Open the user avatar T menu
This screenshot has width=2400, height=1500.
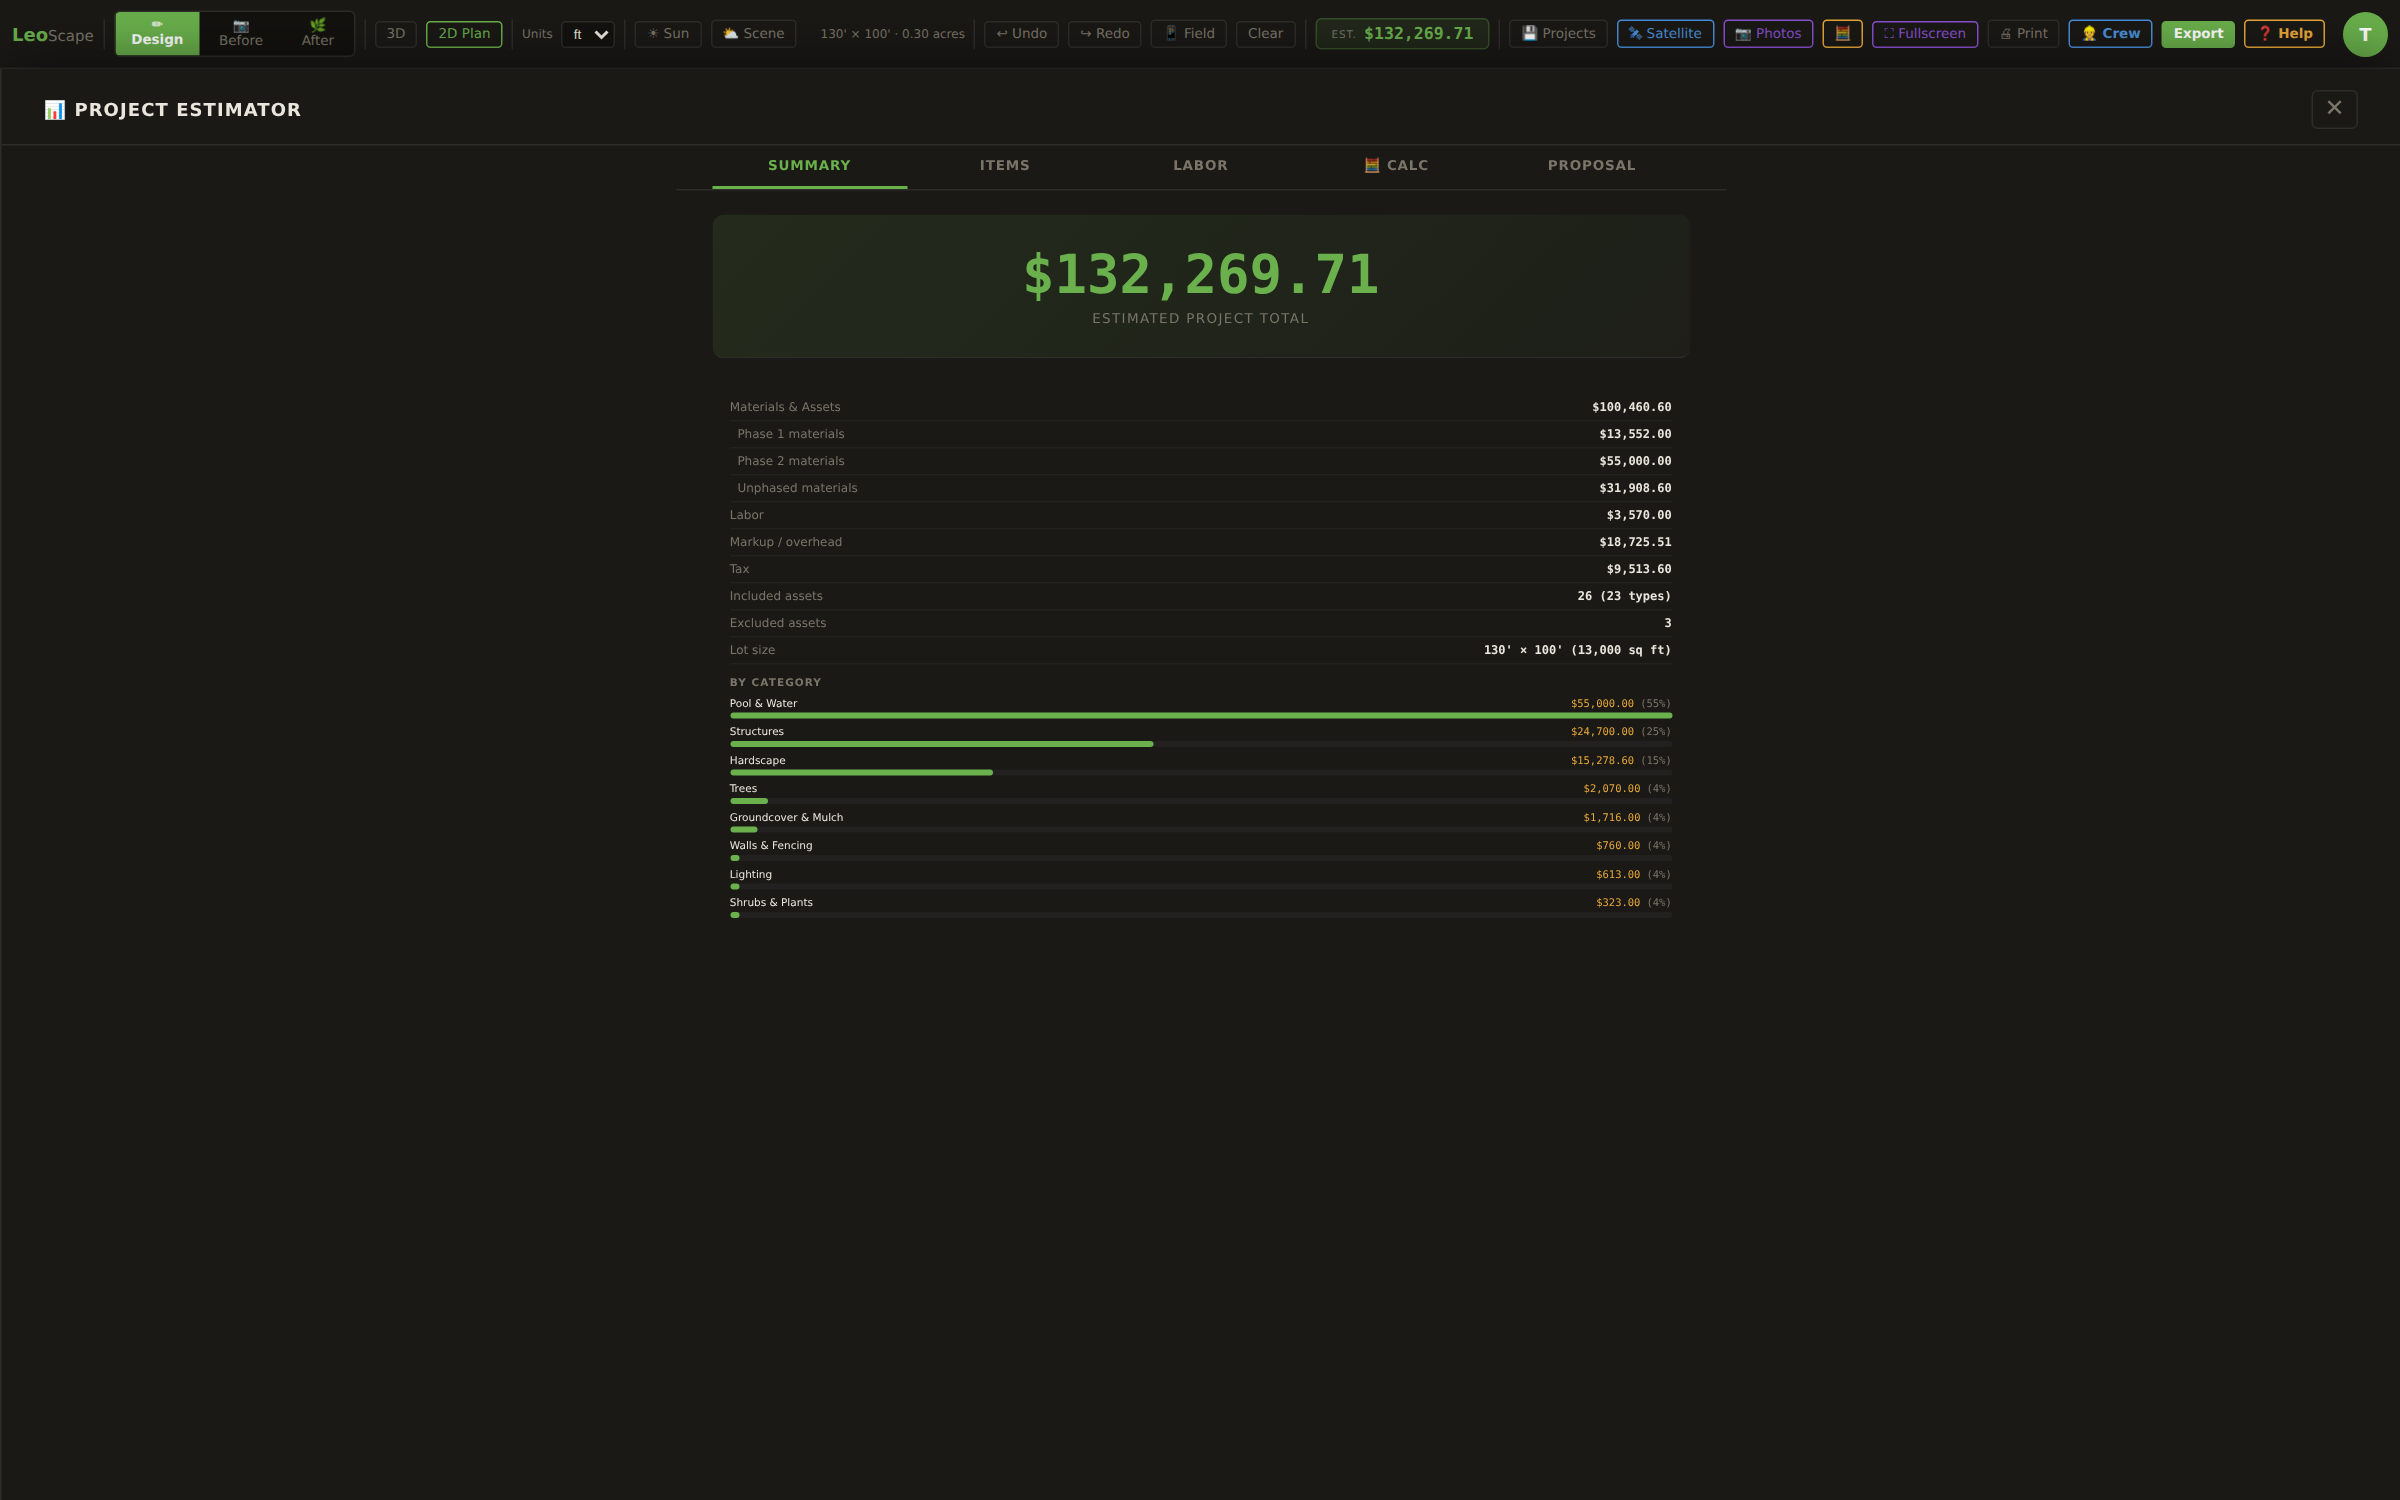coord(2365,34)
